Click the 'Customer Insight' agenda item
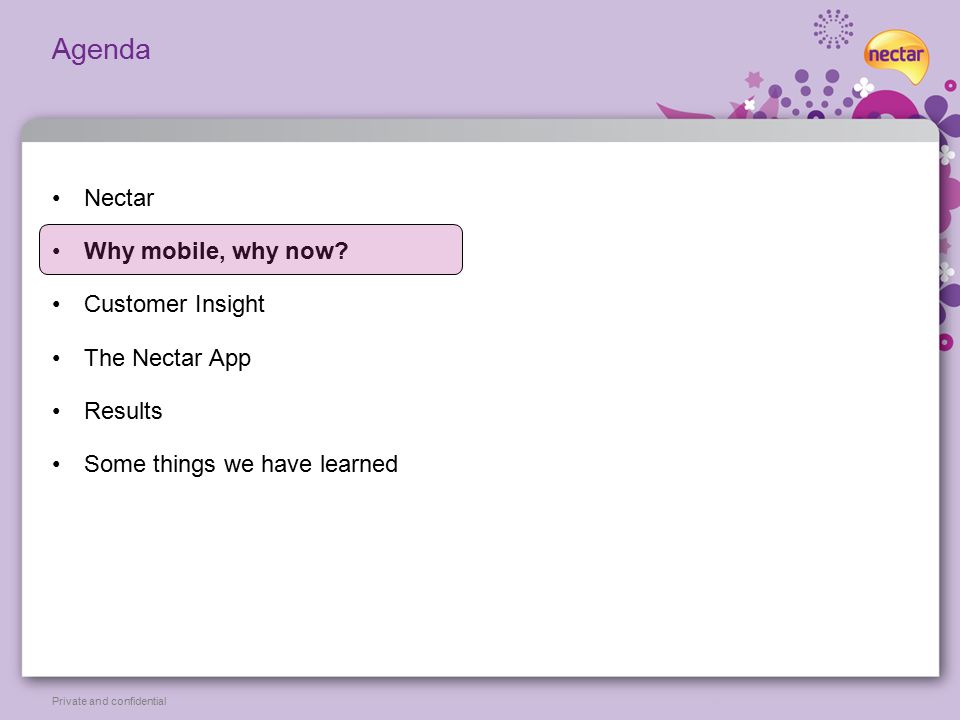Viewport: 960px width, 720px height. [174, 304]
